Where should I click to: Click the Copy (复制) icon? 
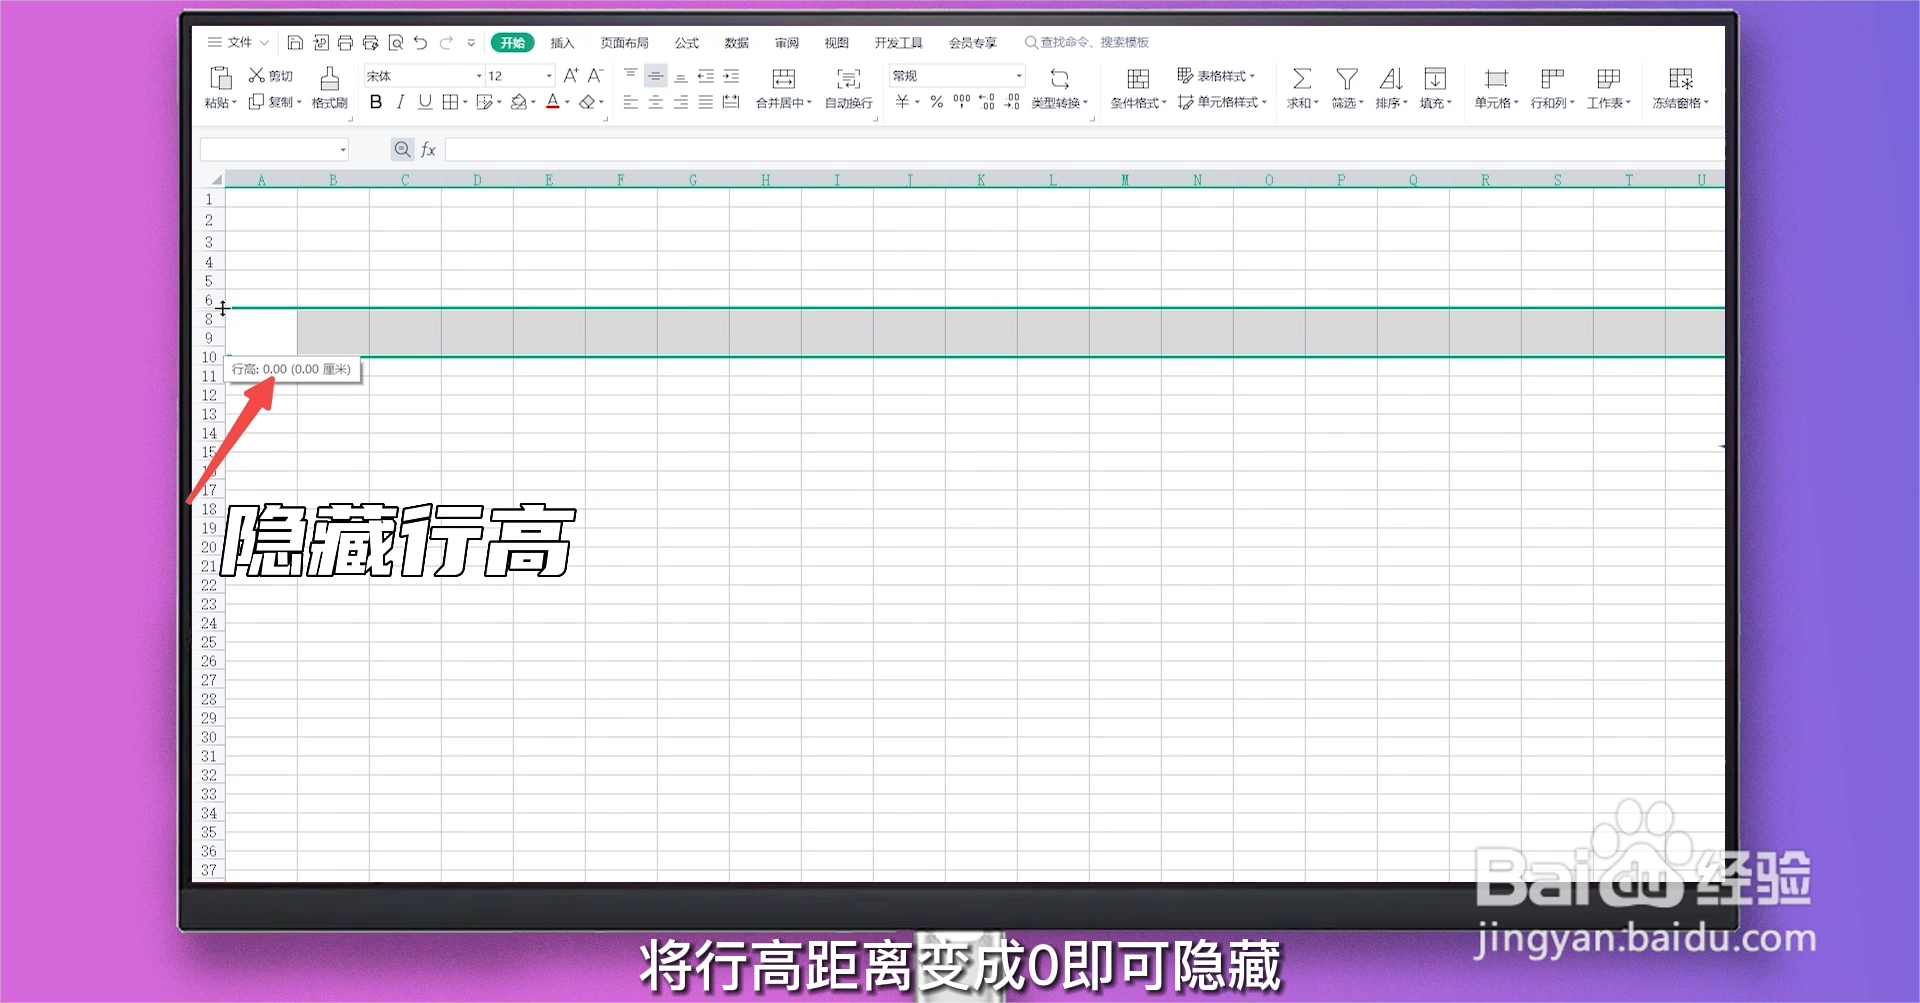pyautogui.click(x=256, y=102)
